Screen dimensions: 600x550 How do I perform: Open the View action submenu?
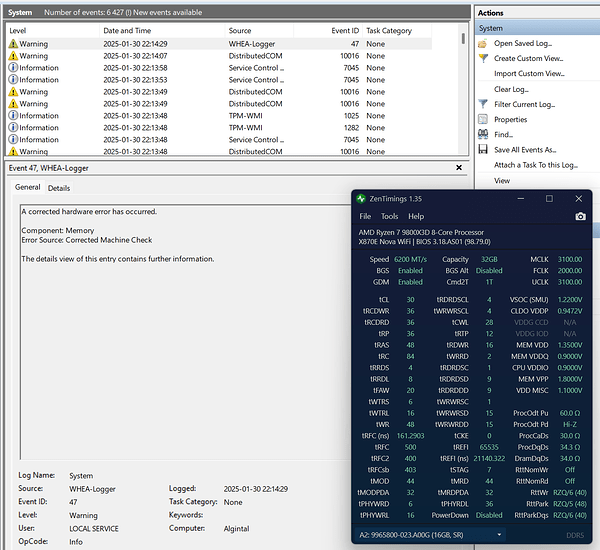(x=502, y=181)
